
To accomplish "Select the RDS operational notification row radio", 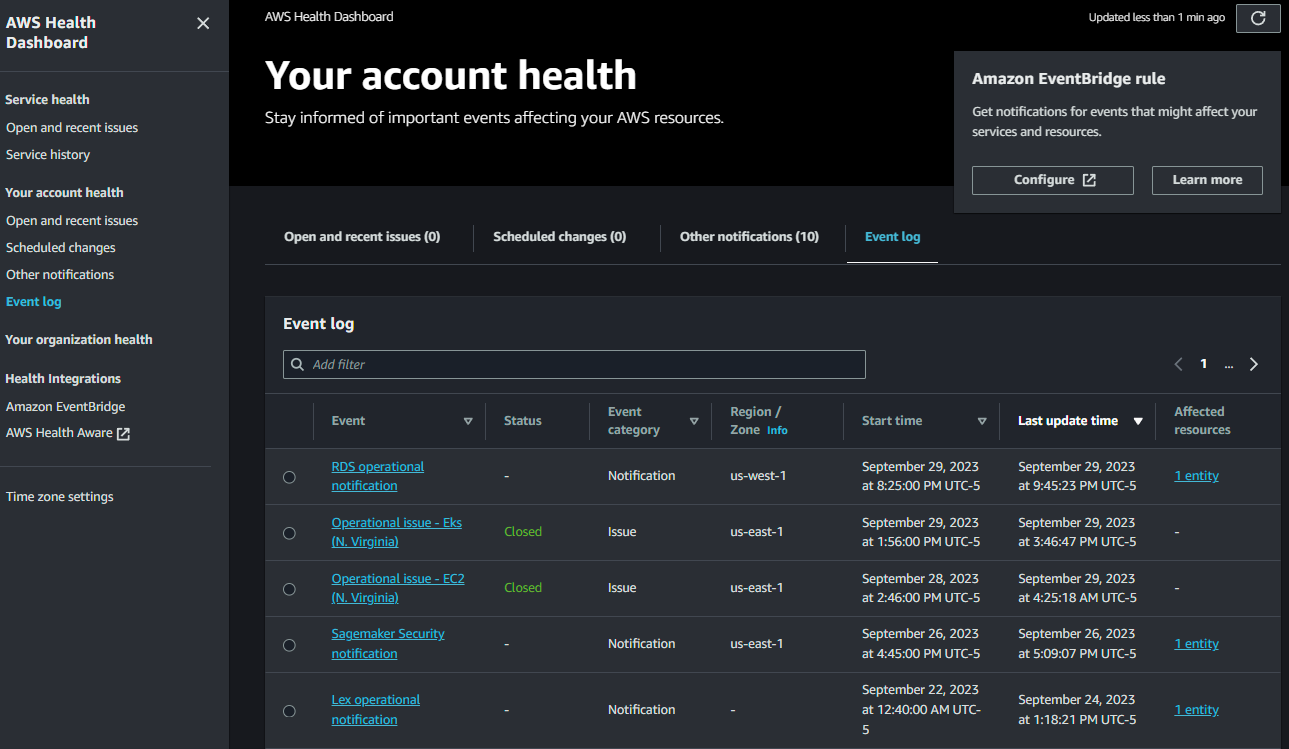I will click(289, 477).
